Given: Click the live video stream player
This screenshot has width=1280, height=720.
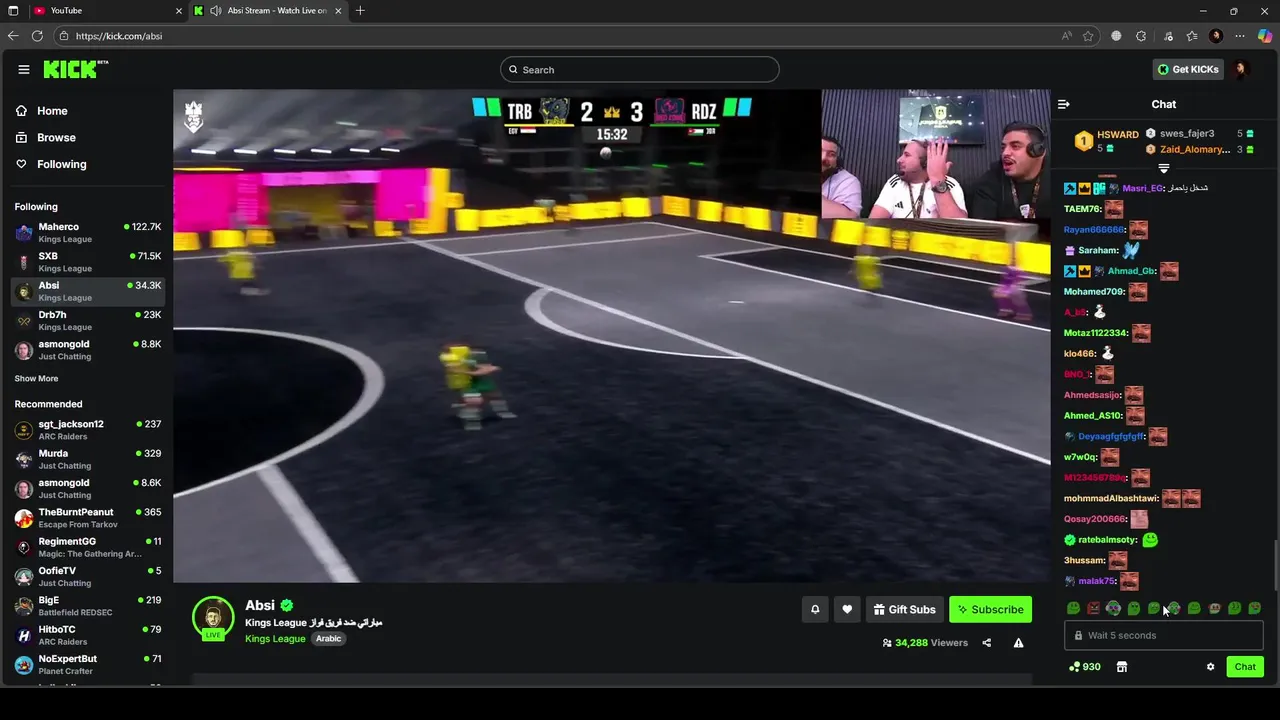Looking at the screenshot, I should click(612, 336).
